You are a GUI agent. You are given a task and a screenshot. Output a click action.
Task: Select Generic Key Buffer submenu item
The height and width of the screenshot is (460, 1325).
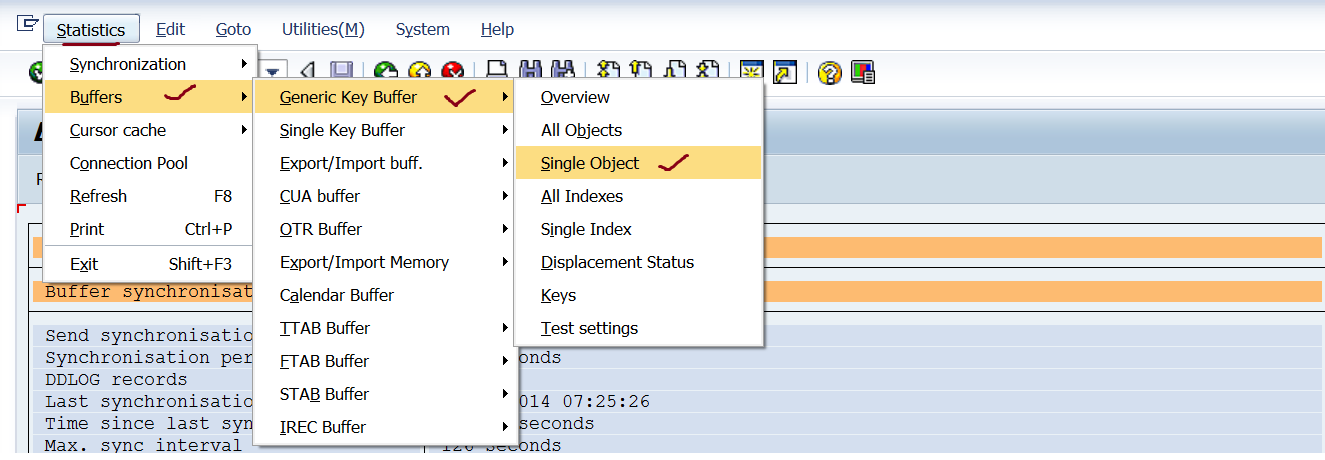[x=385, y=97]
